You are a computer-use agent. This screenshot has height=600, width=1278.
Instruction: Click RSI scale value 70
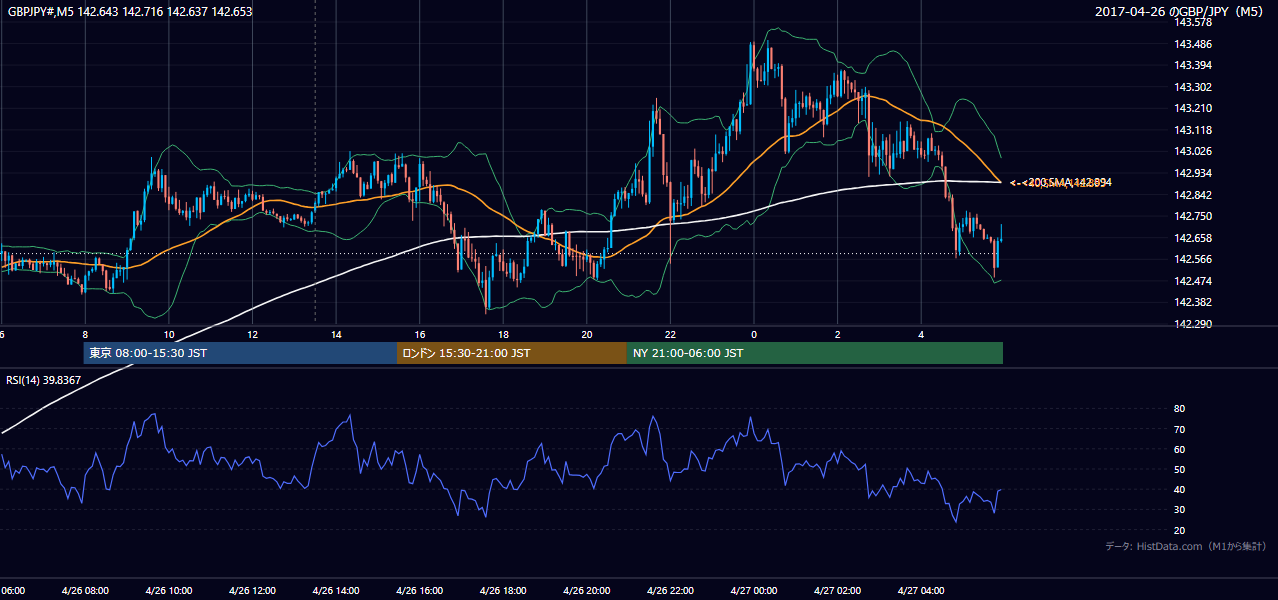point(1179,429)
